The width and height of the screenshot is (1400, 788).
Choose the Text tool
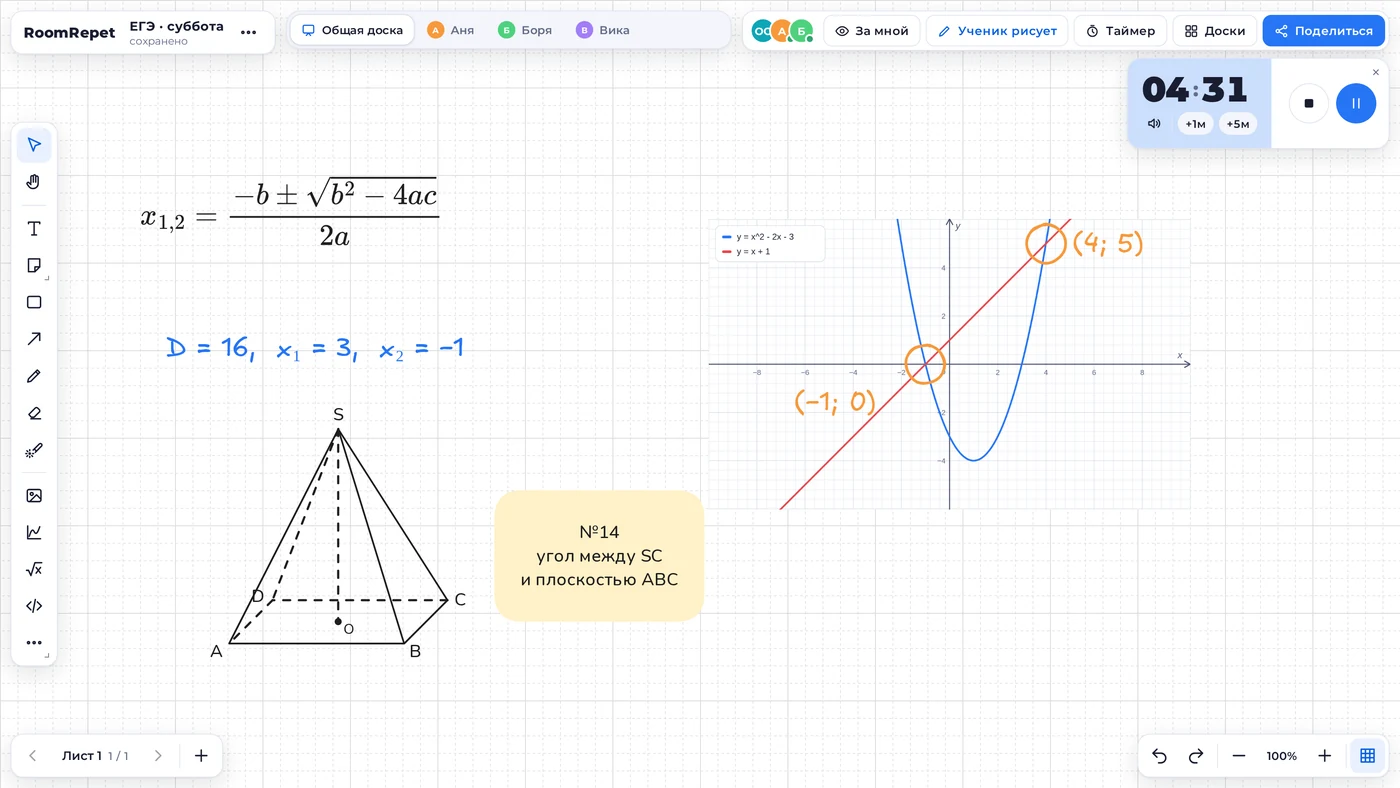pyautogui.click(x=34, y=229)
